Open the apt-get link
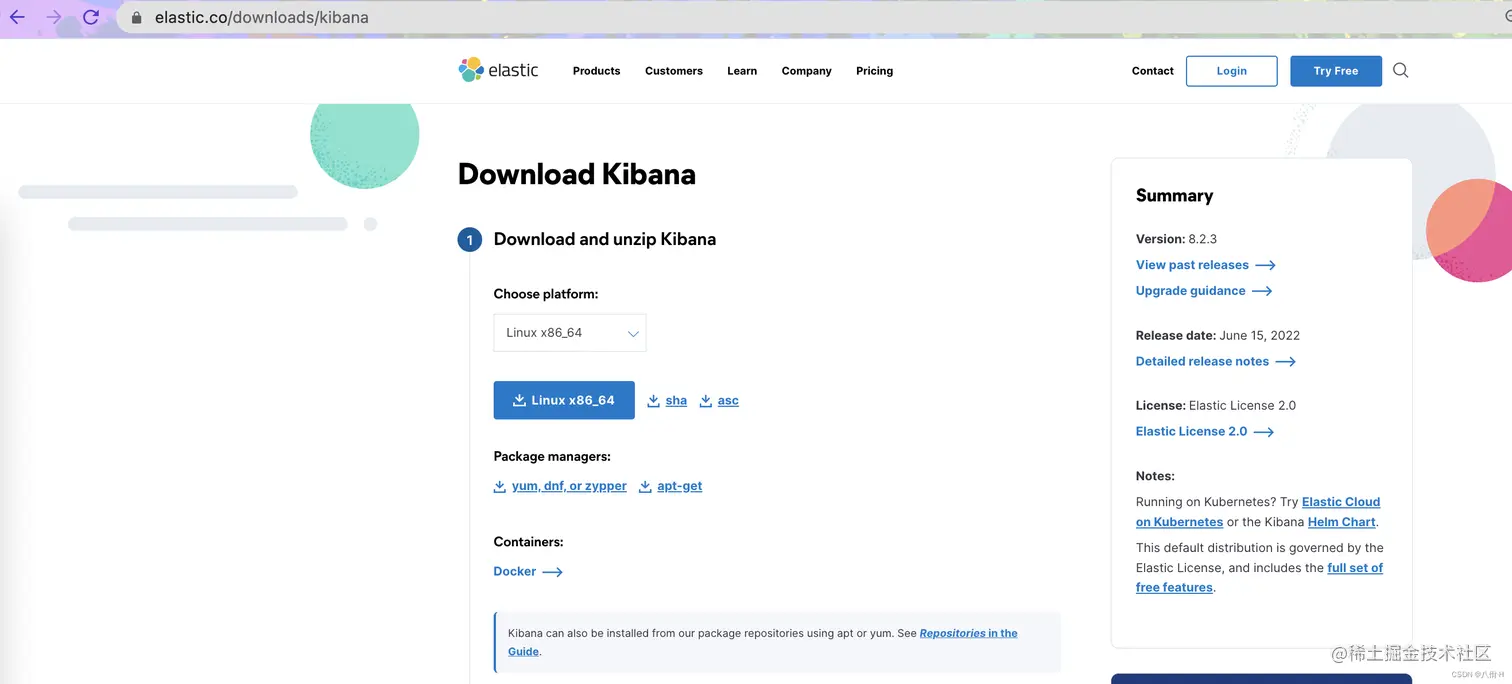 [680, 486]
